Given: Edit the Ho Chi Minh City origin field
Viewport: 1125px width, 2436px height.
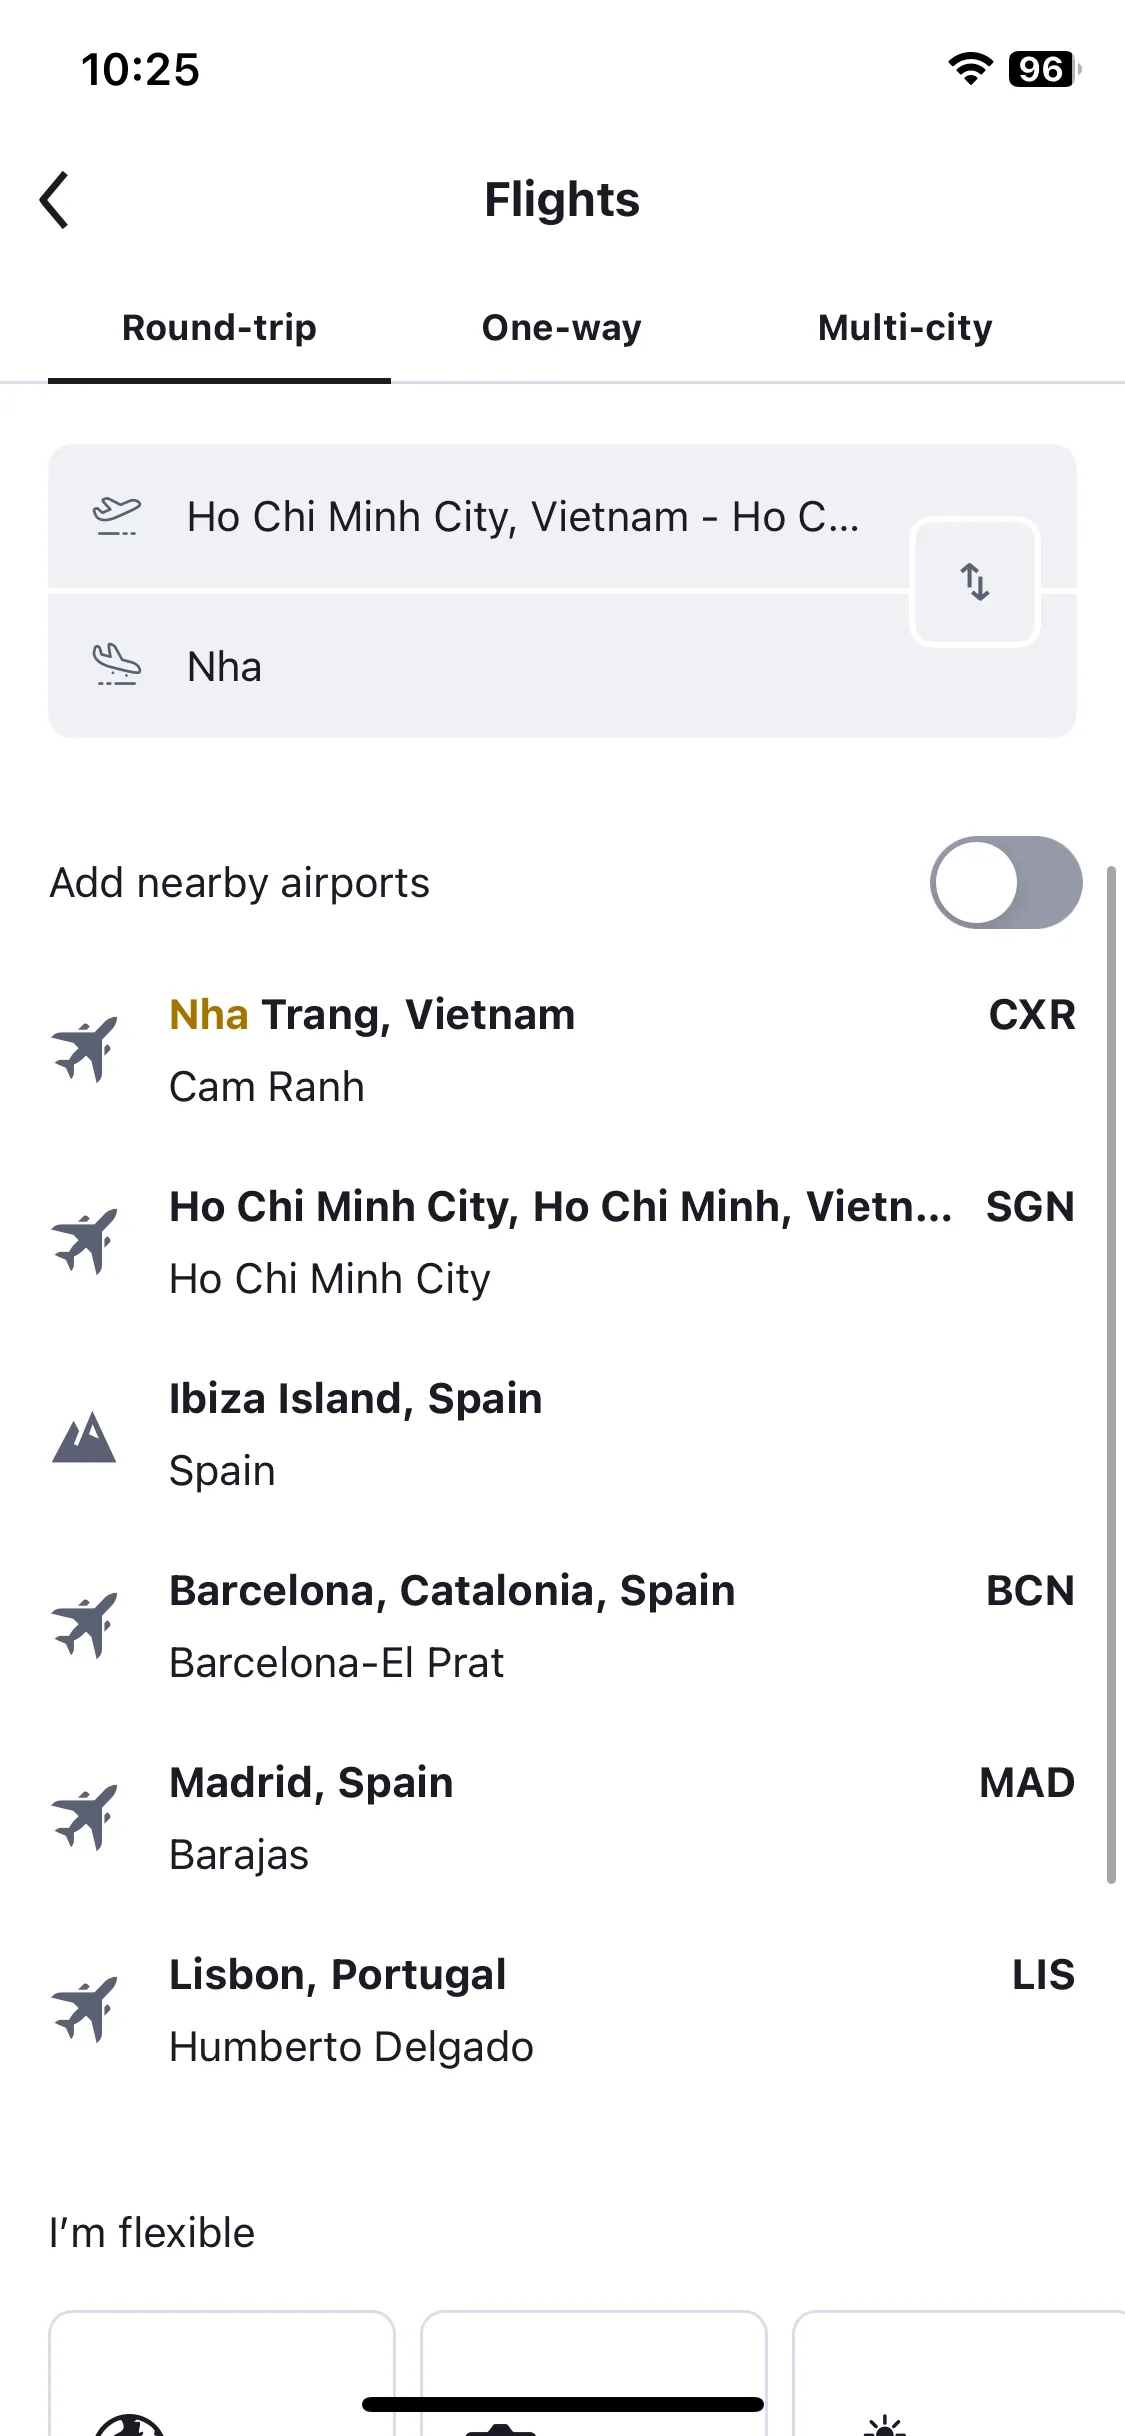Looking at the screenshot, I should tap(480, 517).
